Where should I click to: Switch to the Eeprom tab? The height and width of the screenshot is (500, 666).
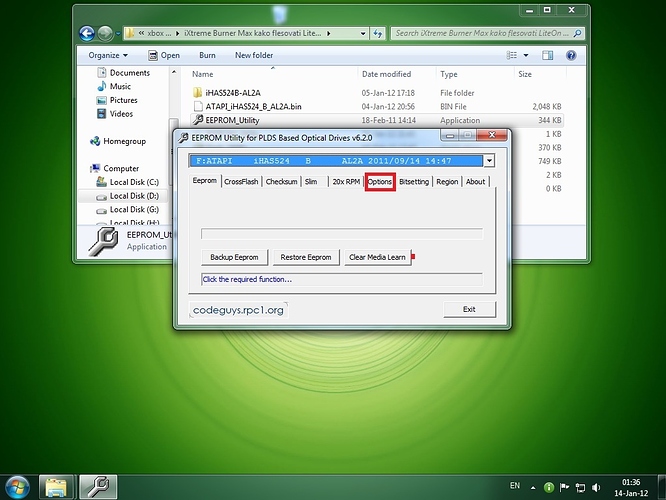pos(205,181)
